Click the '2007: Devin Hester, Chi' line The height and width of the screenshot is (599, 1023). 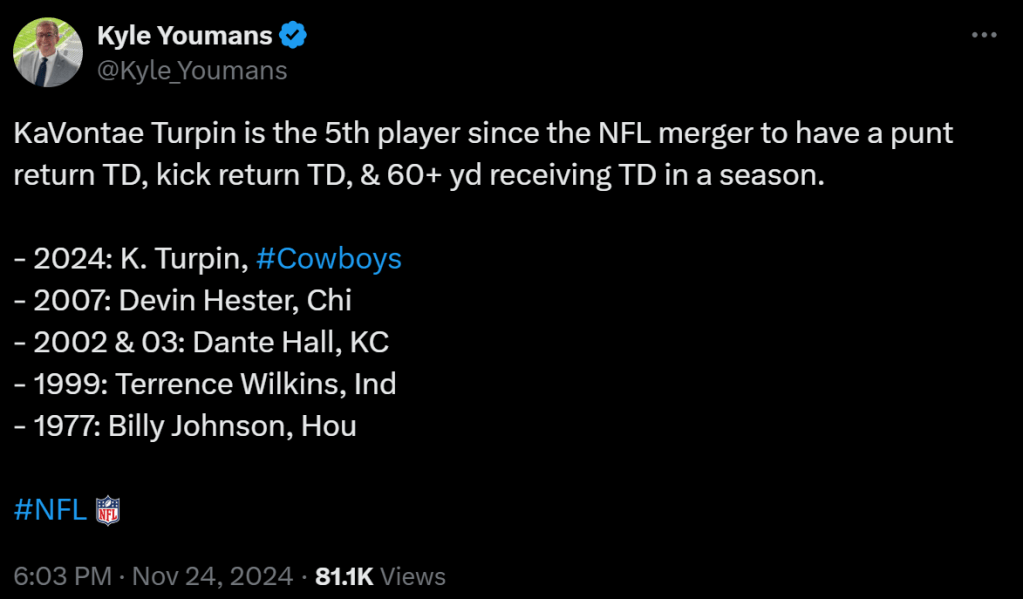click(x=182, y=301)
